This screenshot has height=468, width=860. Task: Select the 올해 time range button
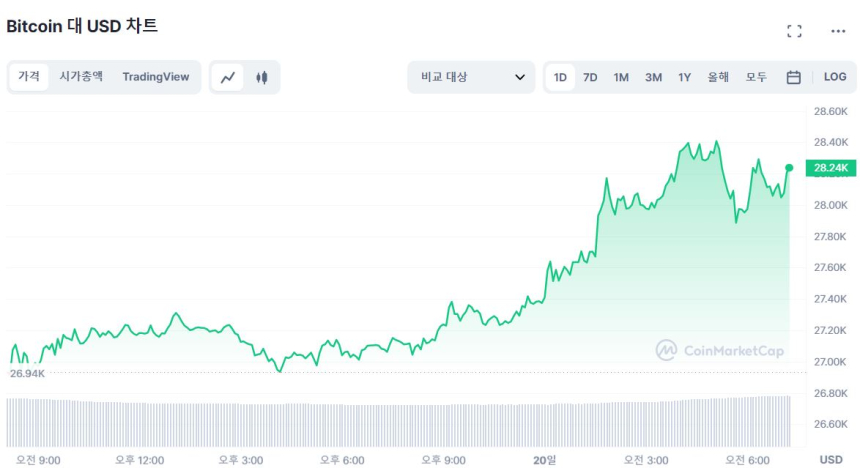pyautogui.click(x=718, y=77)
